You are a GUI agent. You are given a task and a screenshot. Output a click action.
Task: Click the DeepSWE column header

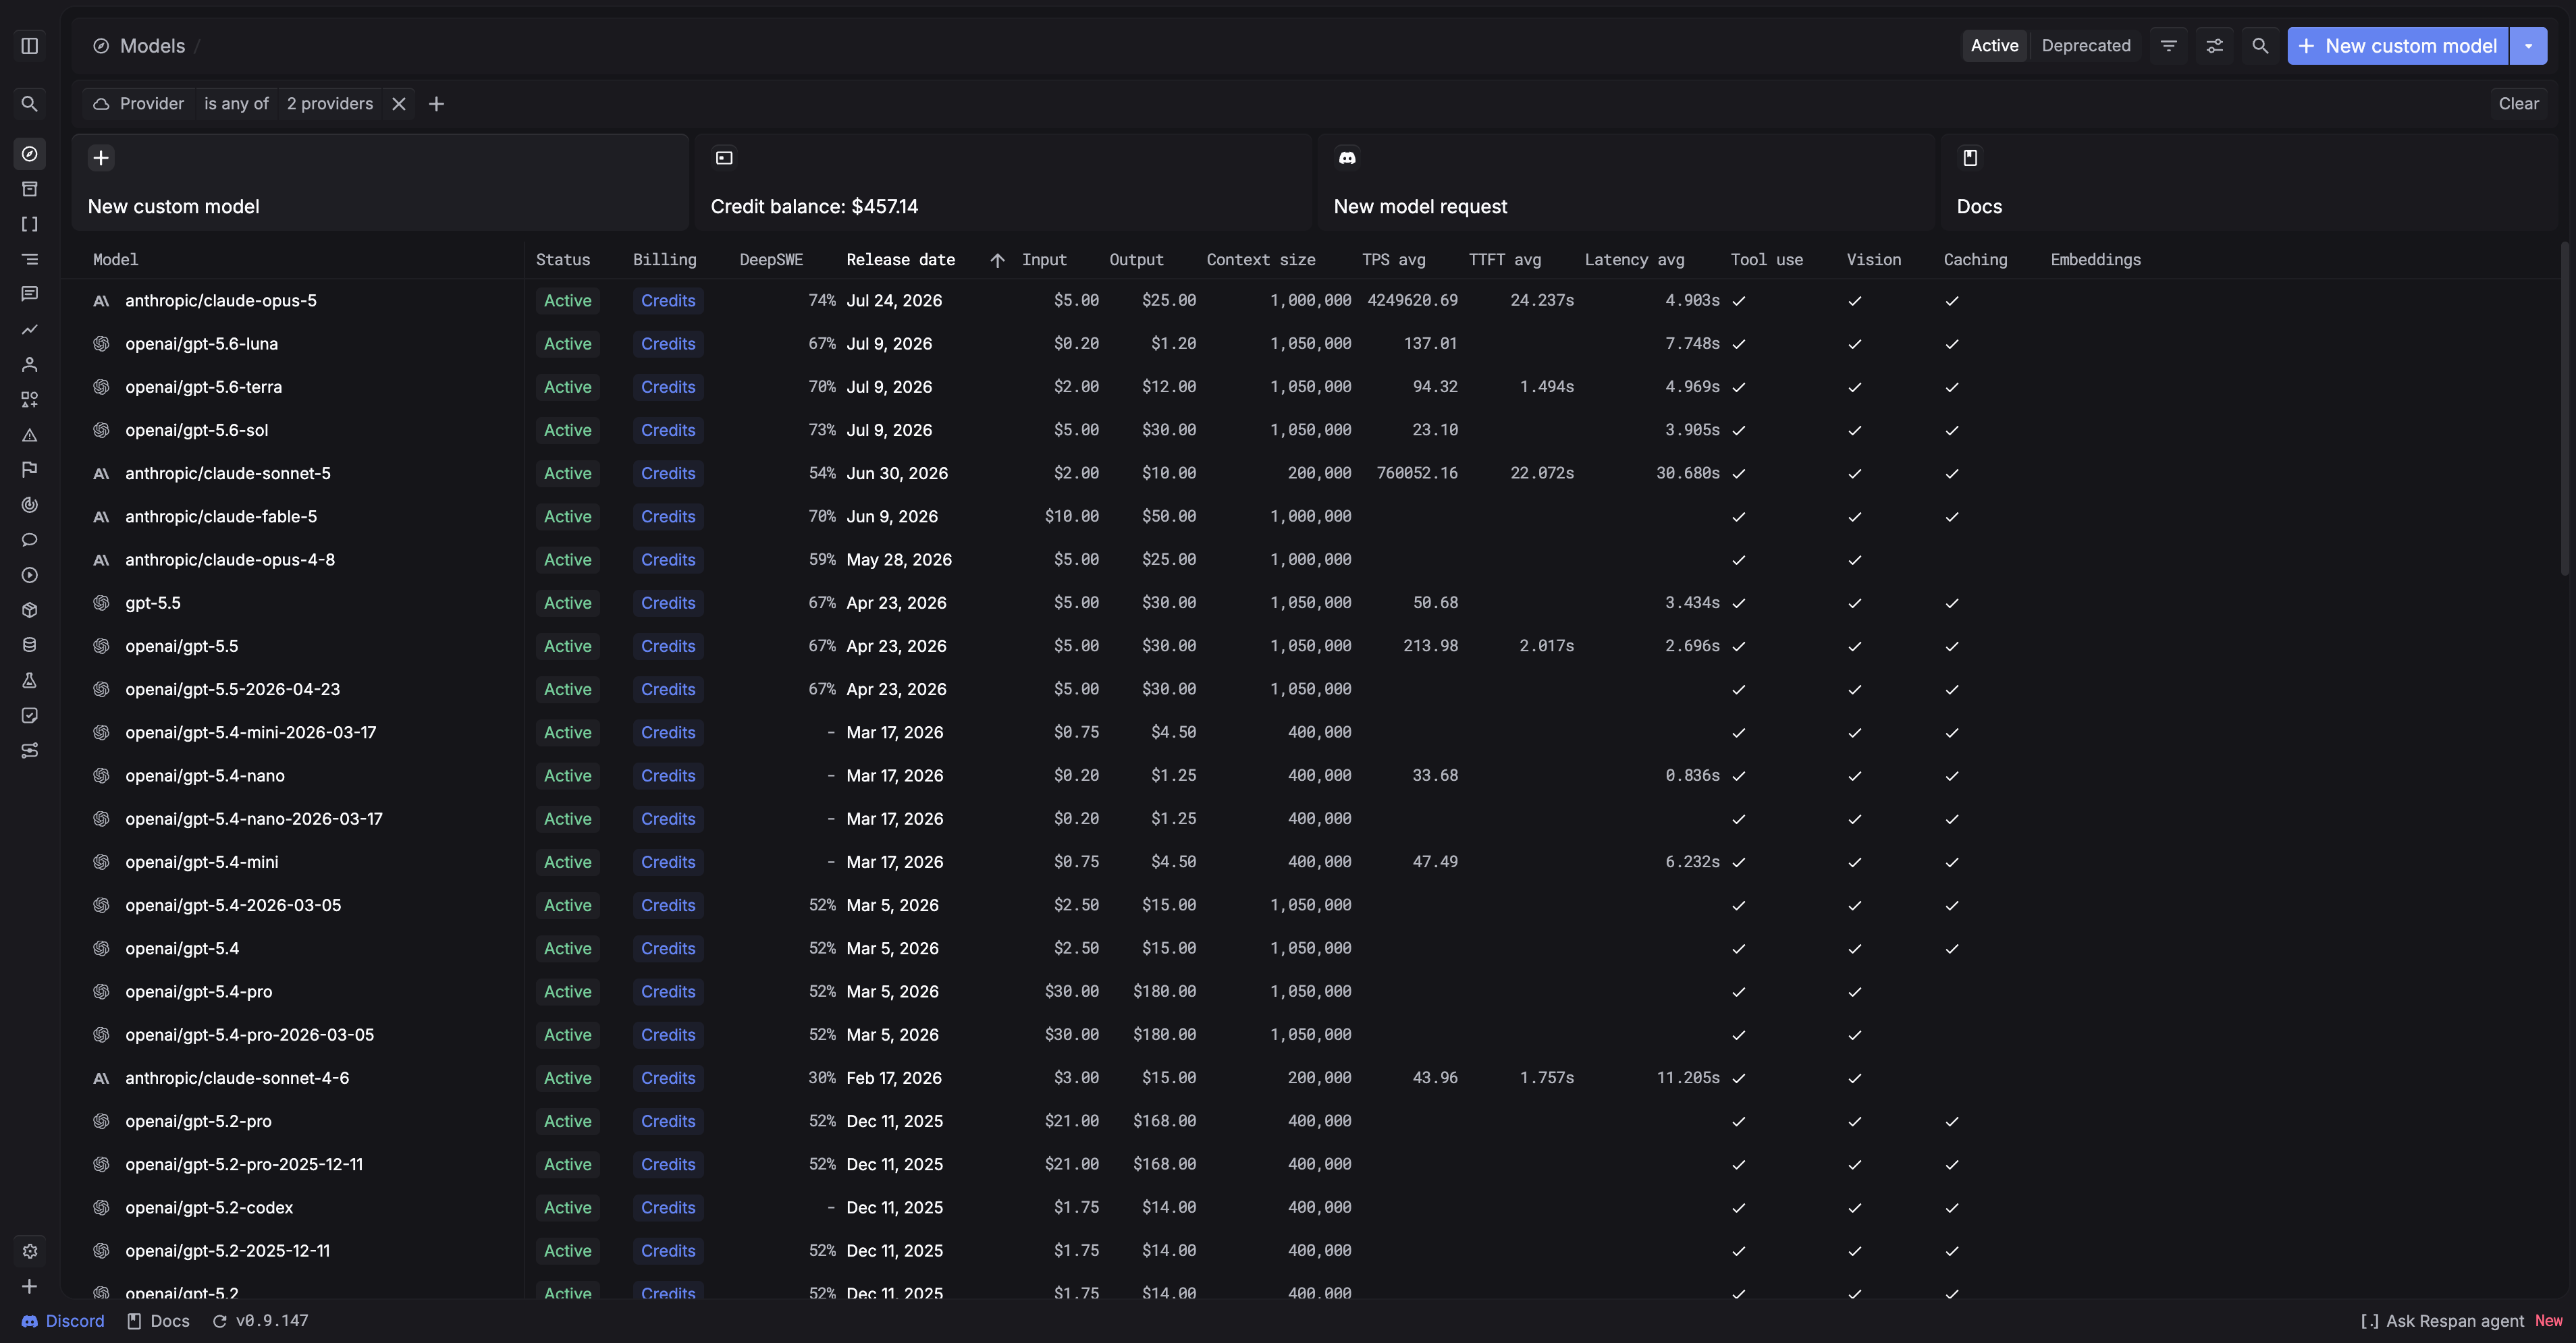coord(771,260)
